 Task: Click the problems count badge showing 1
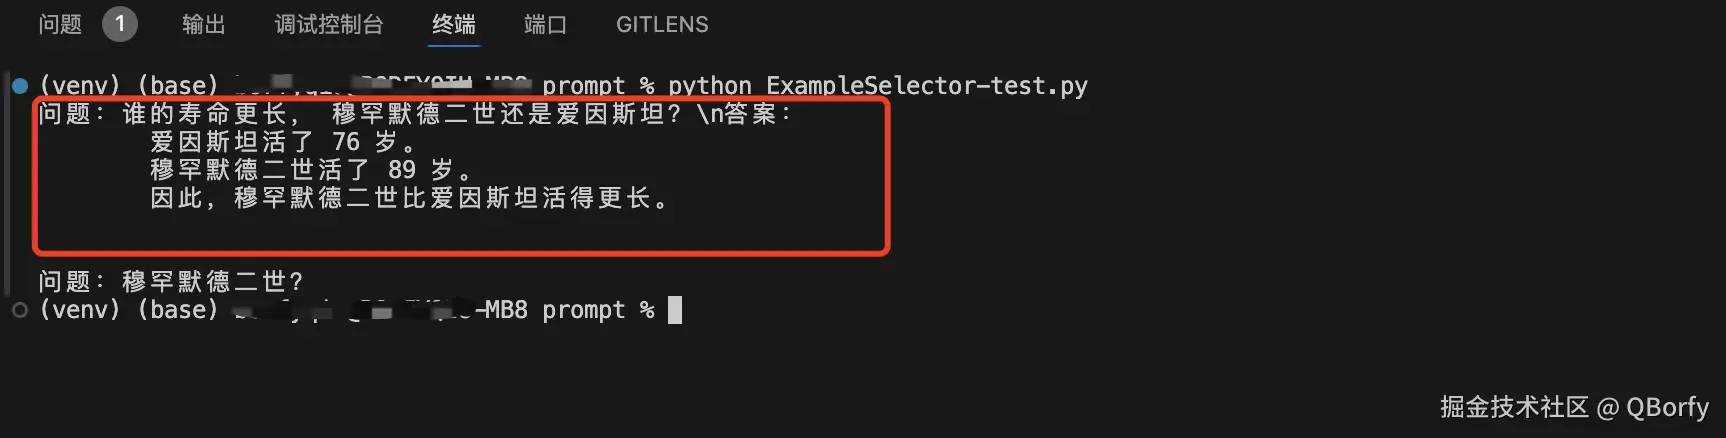coord(120,24)
